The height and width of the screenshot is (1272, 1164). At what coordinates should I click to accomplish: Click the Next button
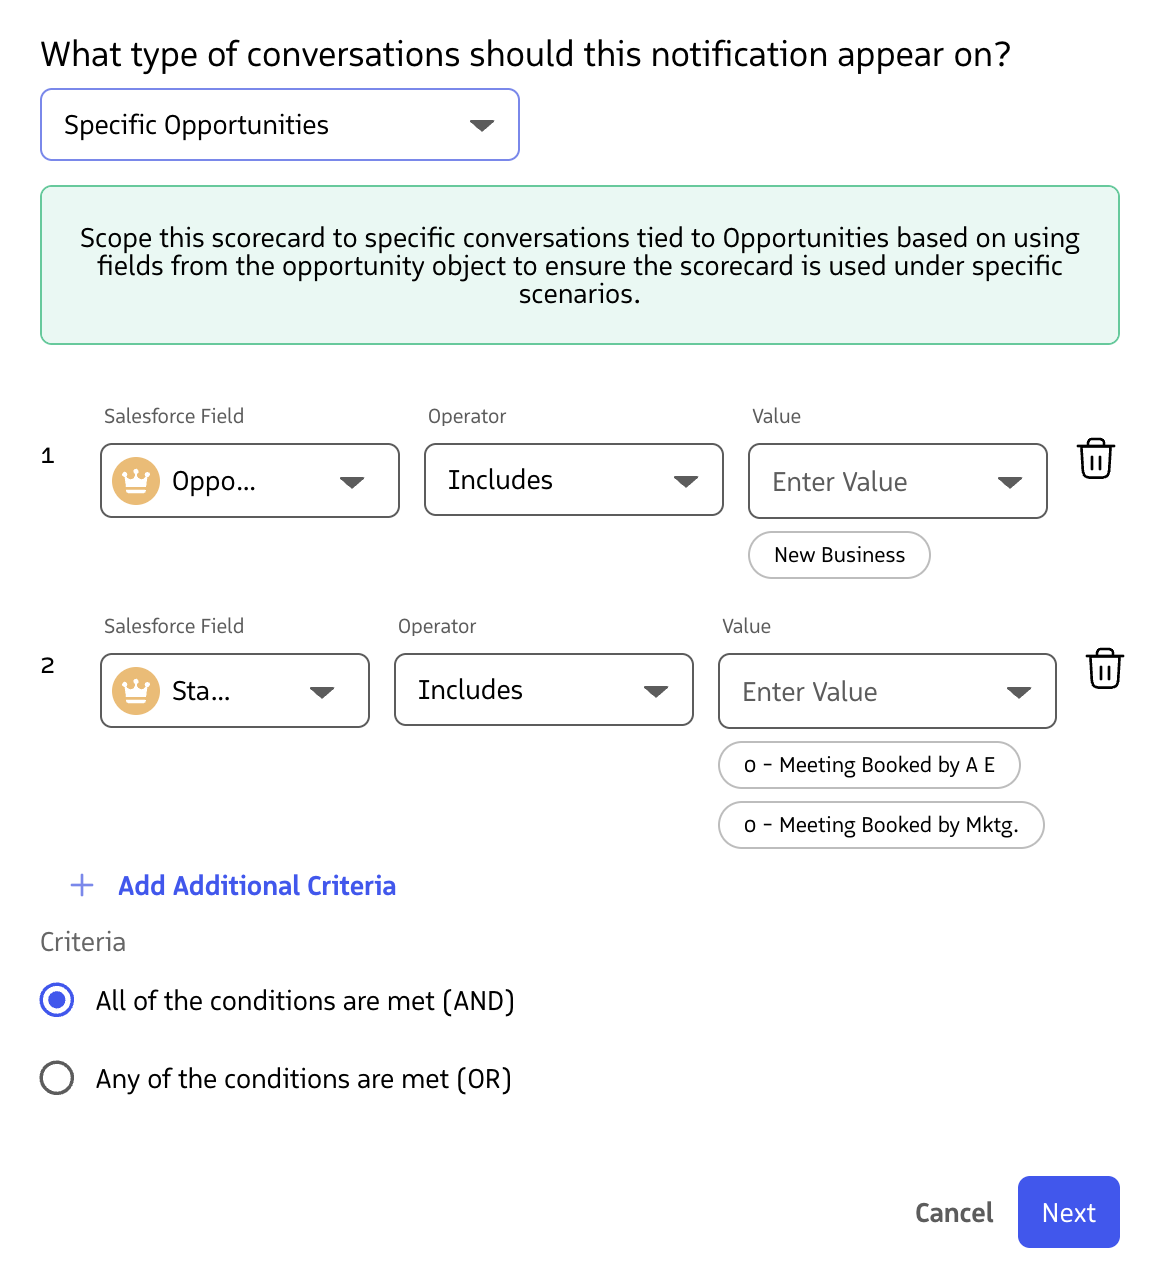pyautogui.click(x=1068, y=1212)
